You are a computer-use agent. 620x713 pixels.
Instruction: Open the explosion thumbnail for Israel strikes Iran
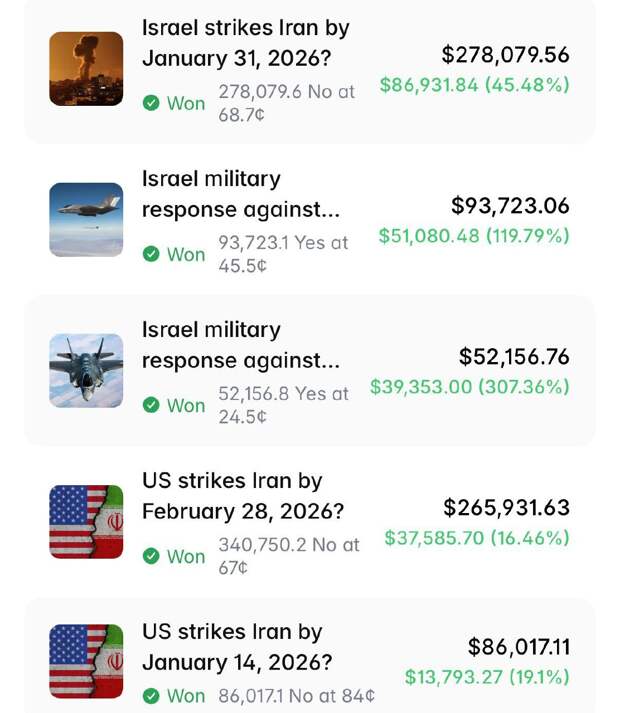coord(86,69)
